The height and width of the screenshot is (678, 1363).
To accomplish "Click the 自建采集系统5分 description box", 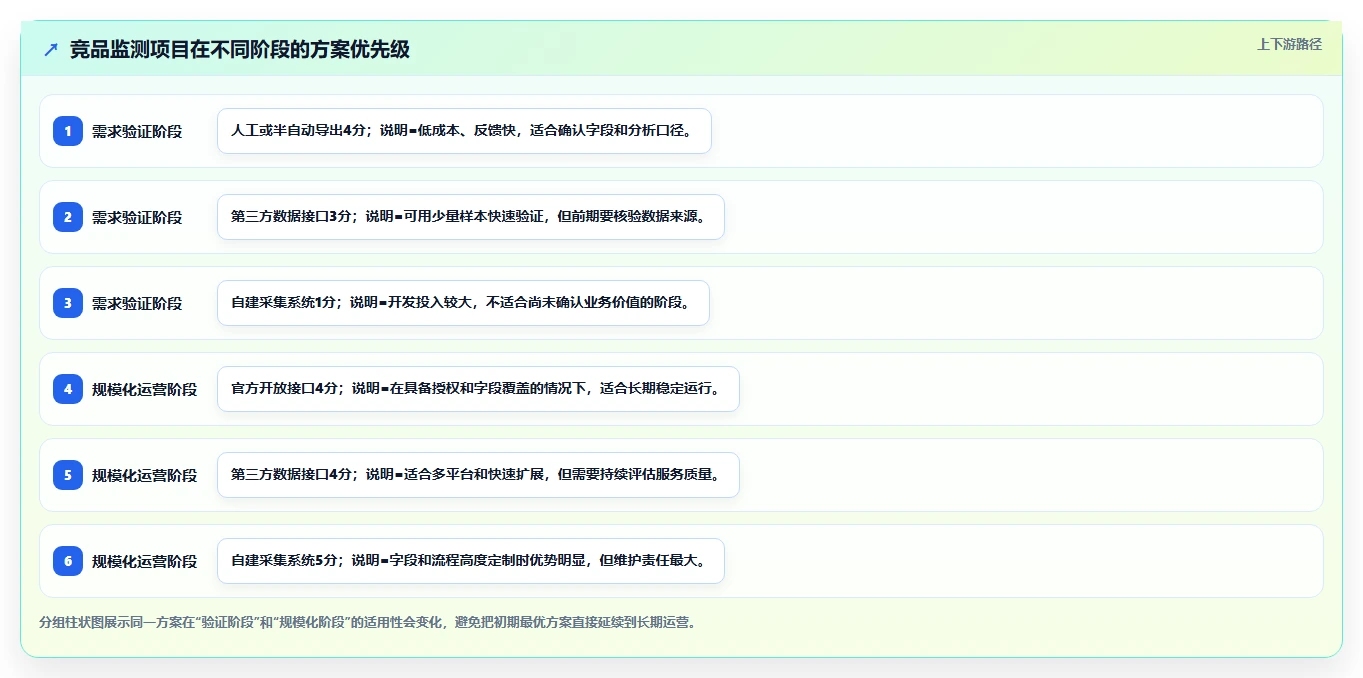I will coord(470,561).
